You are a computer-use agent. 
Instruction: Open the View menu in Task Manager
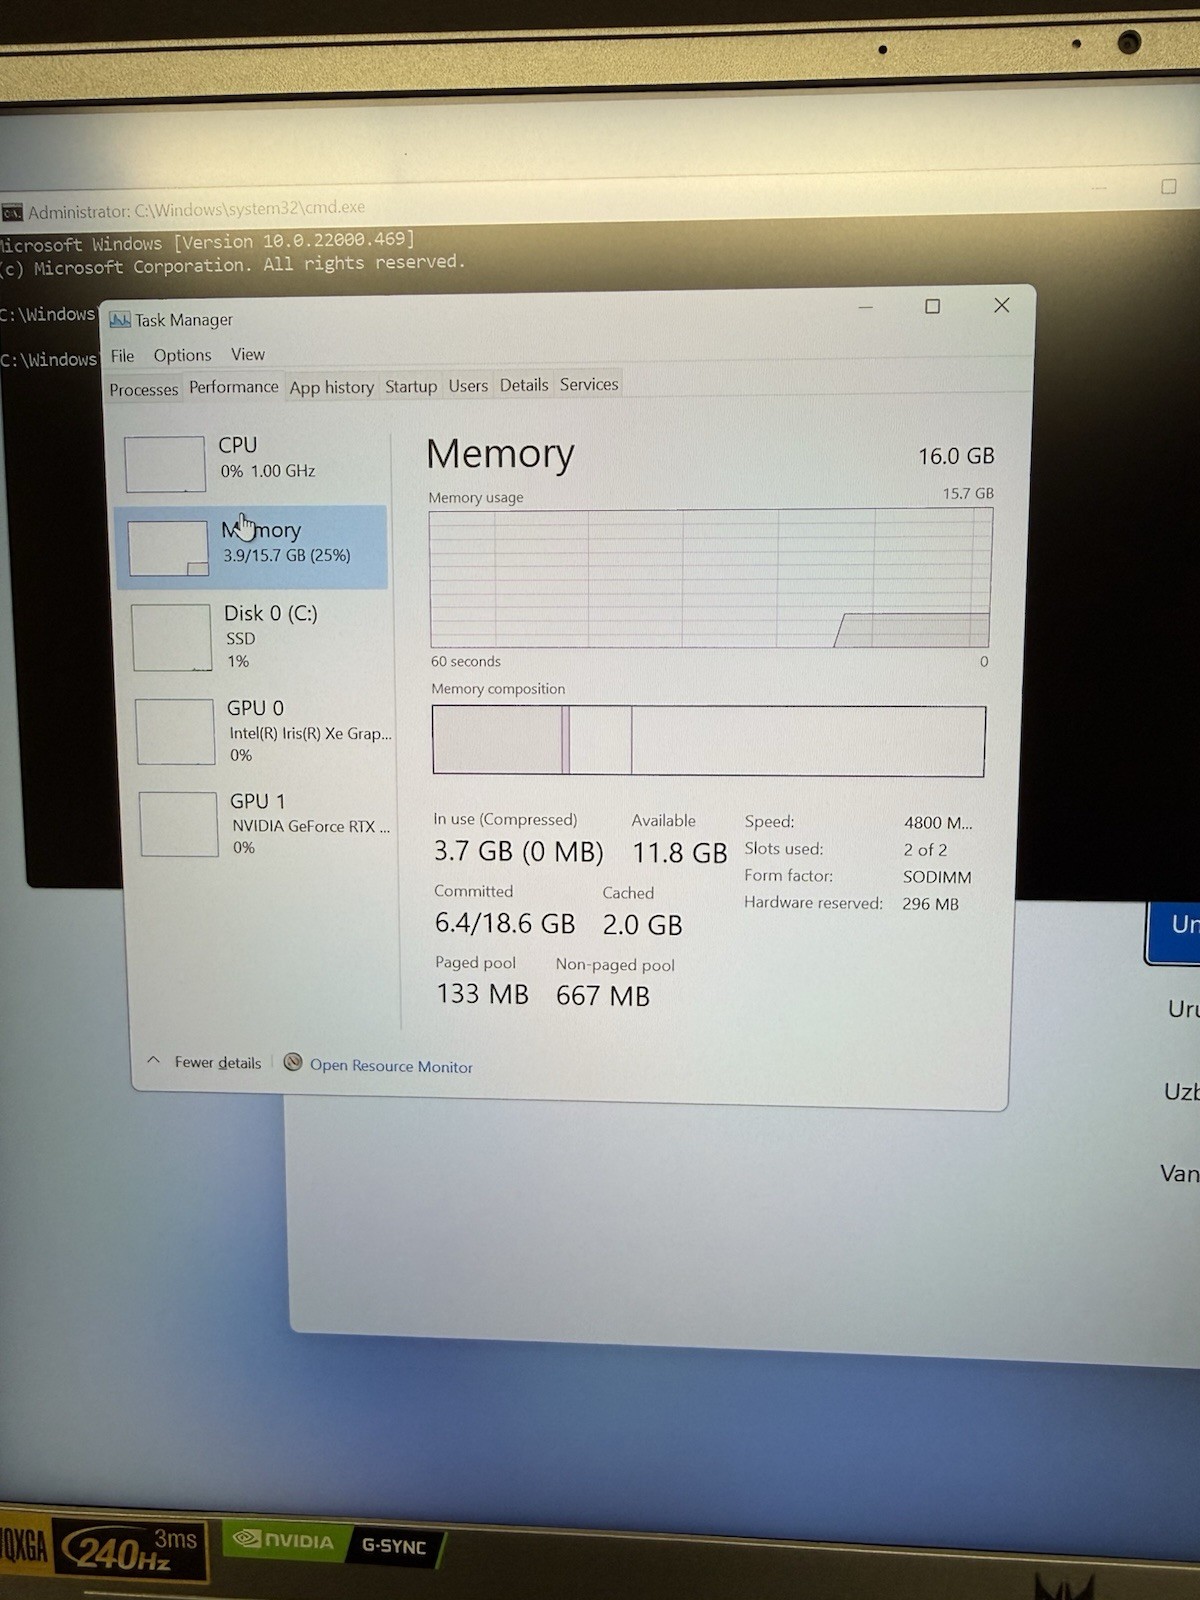click(248, 354)
